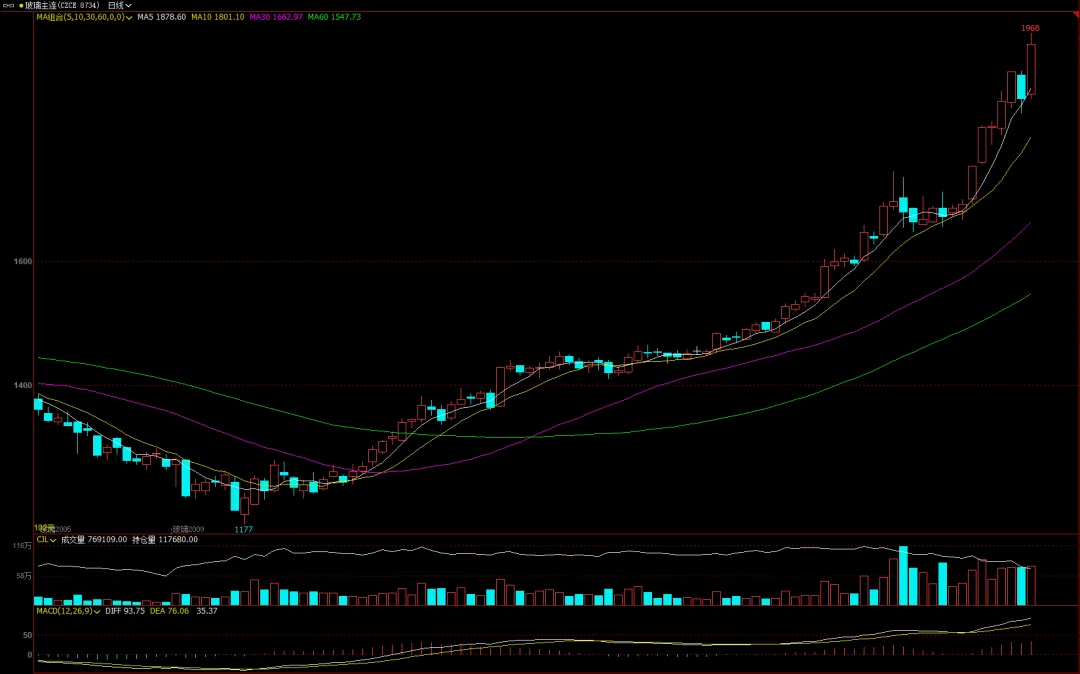Click the 1600 price axis label

click(23, 262)
